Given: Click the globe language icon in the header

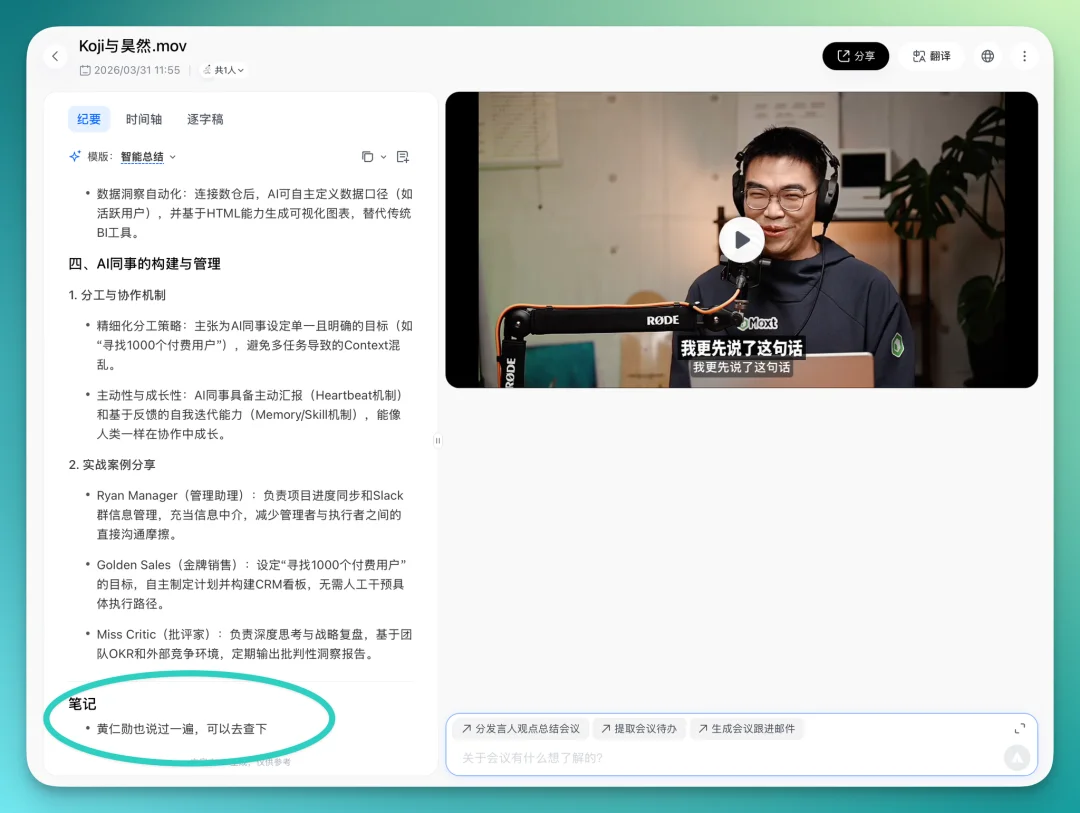Looking at the screenshot, I should tap(987, 56).
